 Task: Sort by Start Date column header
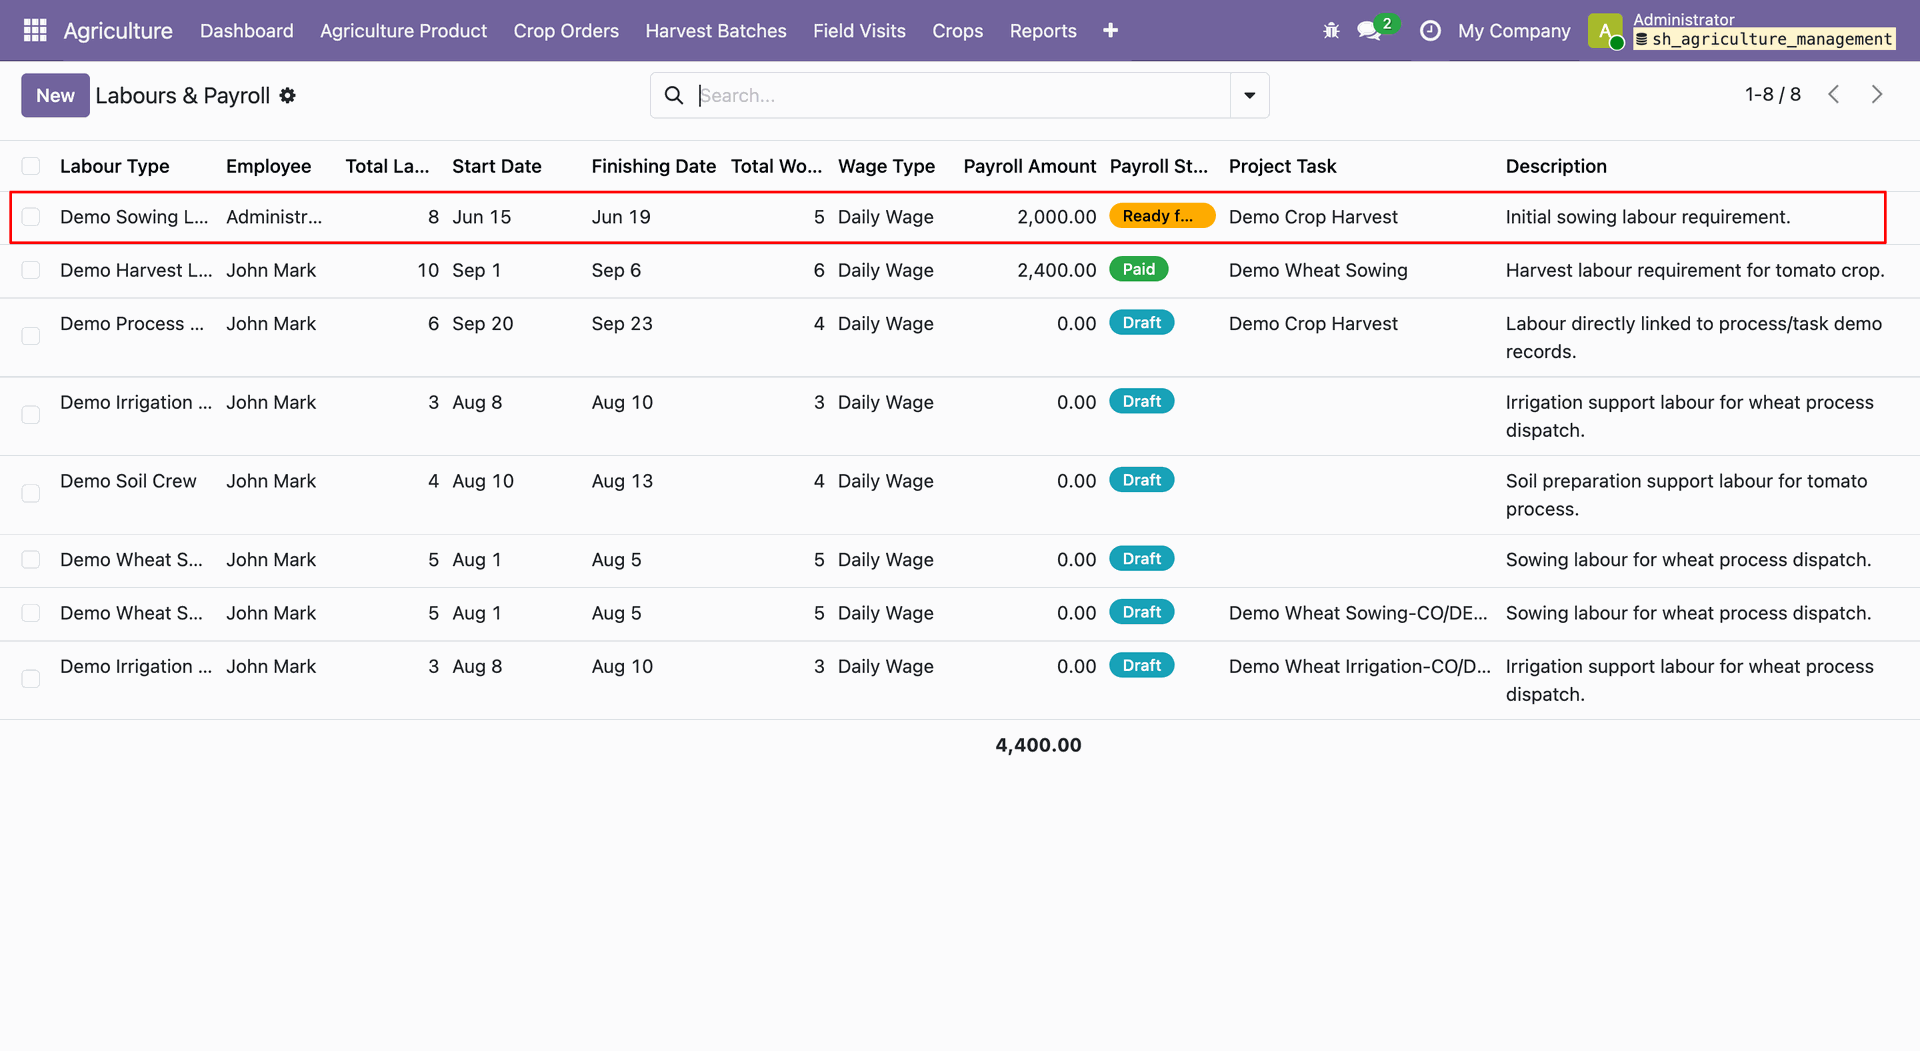tap(497, 166)
